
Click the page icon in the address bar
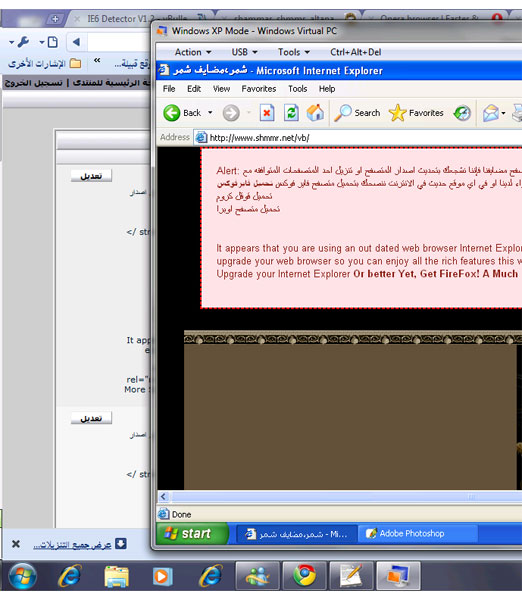[201, 137]
